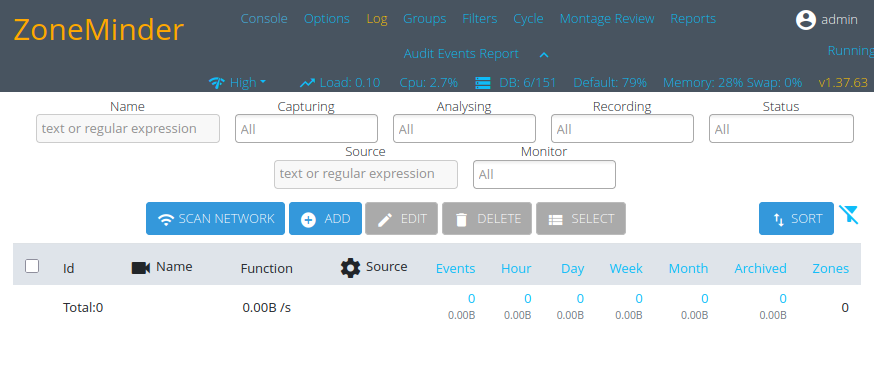Image resolution: width=874 pixels, height=382 pixels.
Task: Open the Filters page
Action: 479,18
